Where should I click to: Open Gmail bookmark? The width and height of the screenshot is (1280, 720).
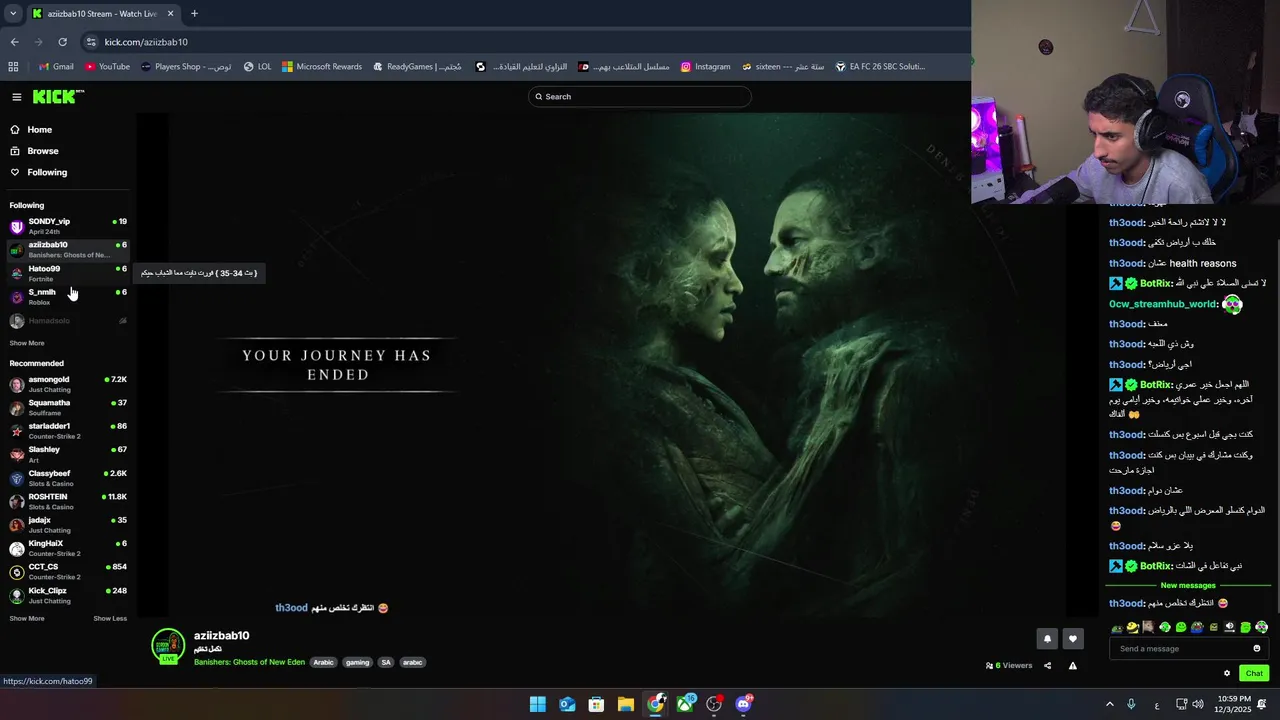tap(56, 67)
